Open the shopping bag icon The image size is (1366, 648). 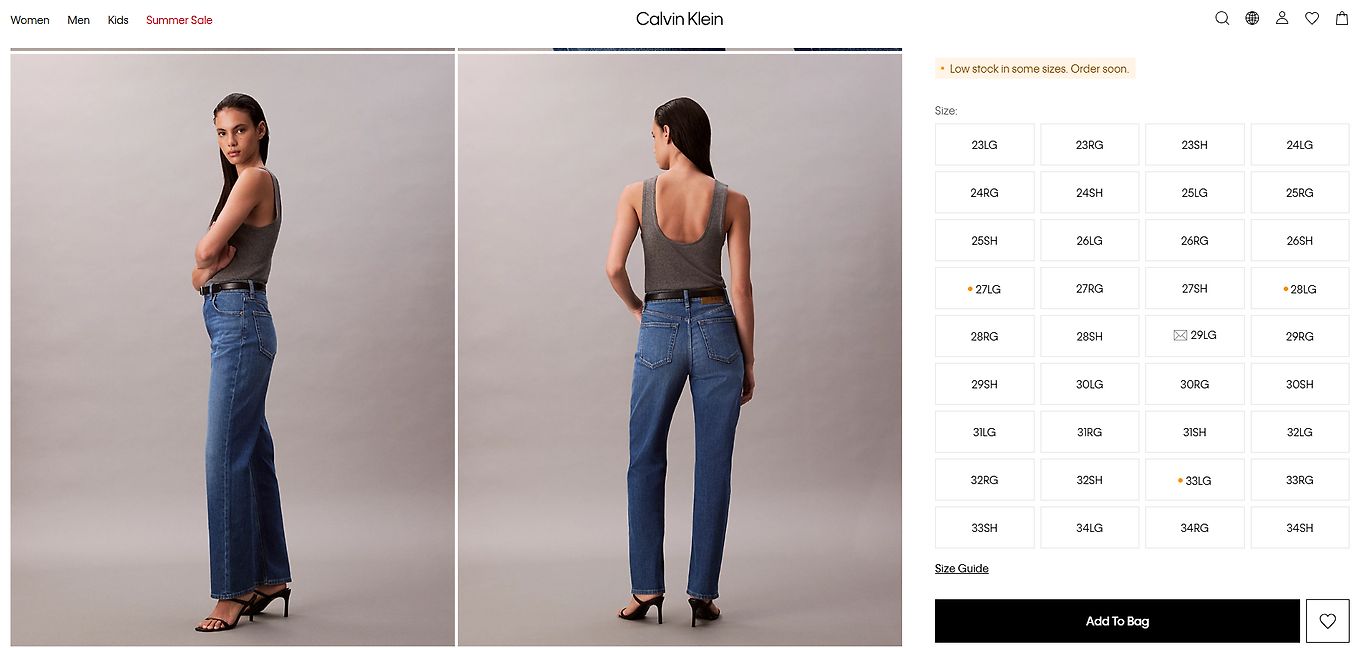[1342, 18]
